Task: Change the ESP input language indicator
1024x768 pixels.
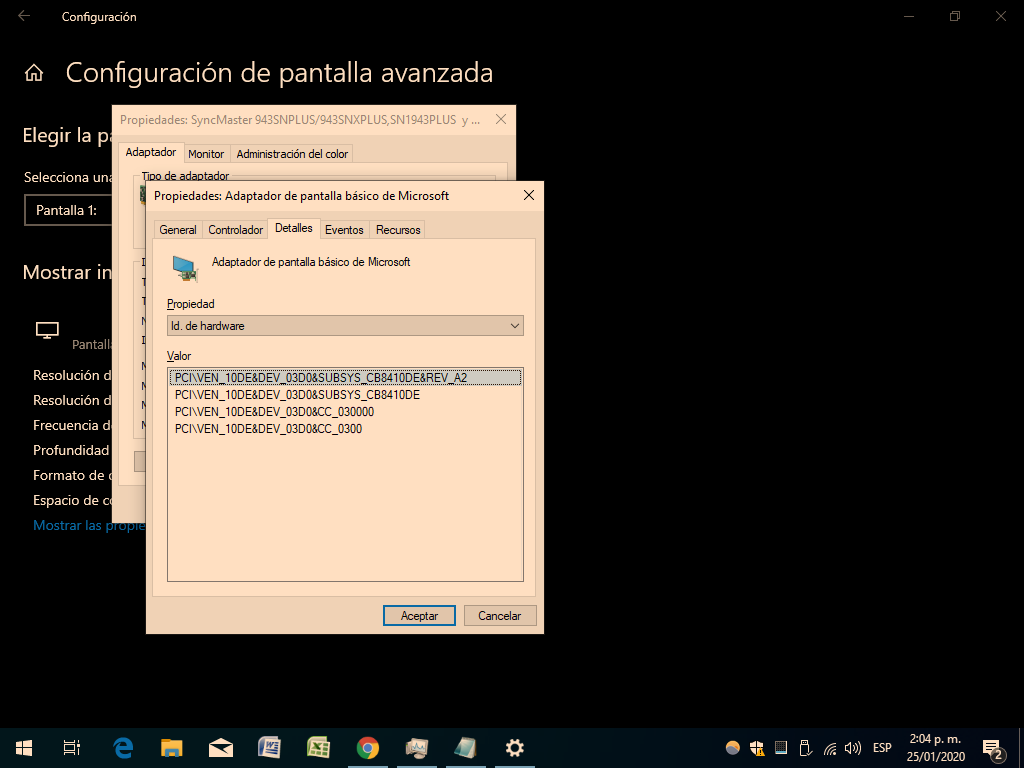Action: click(x=882, y=748)
